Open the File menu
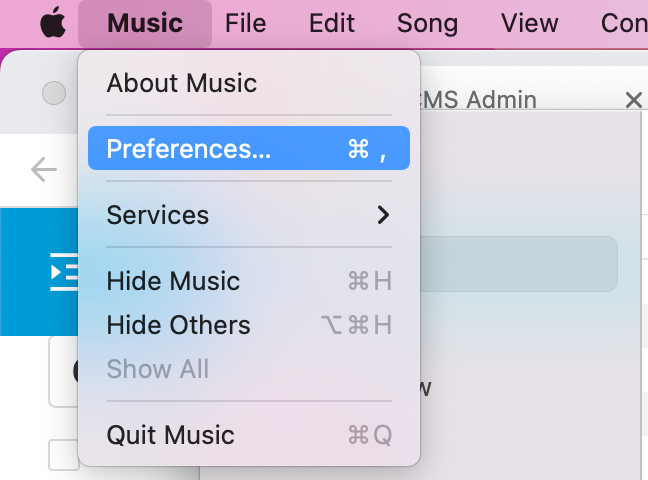648x480 pixels. 245,23
